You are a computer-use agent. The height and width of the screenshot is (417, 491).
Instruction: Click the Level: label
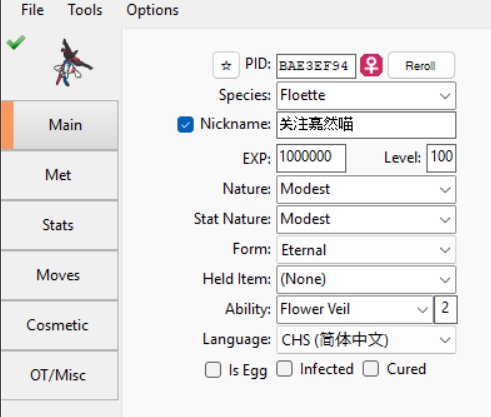402,158
